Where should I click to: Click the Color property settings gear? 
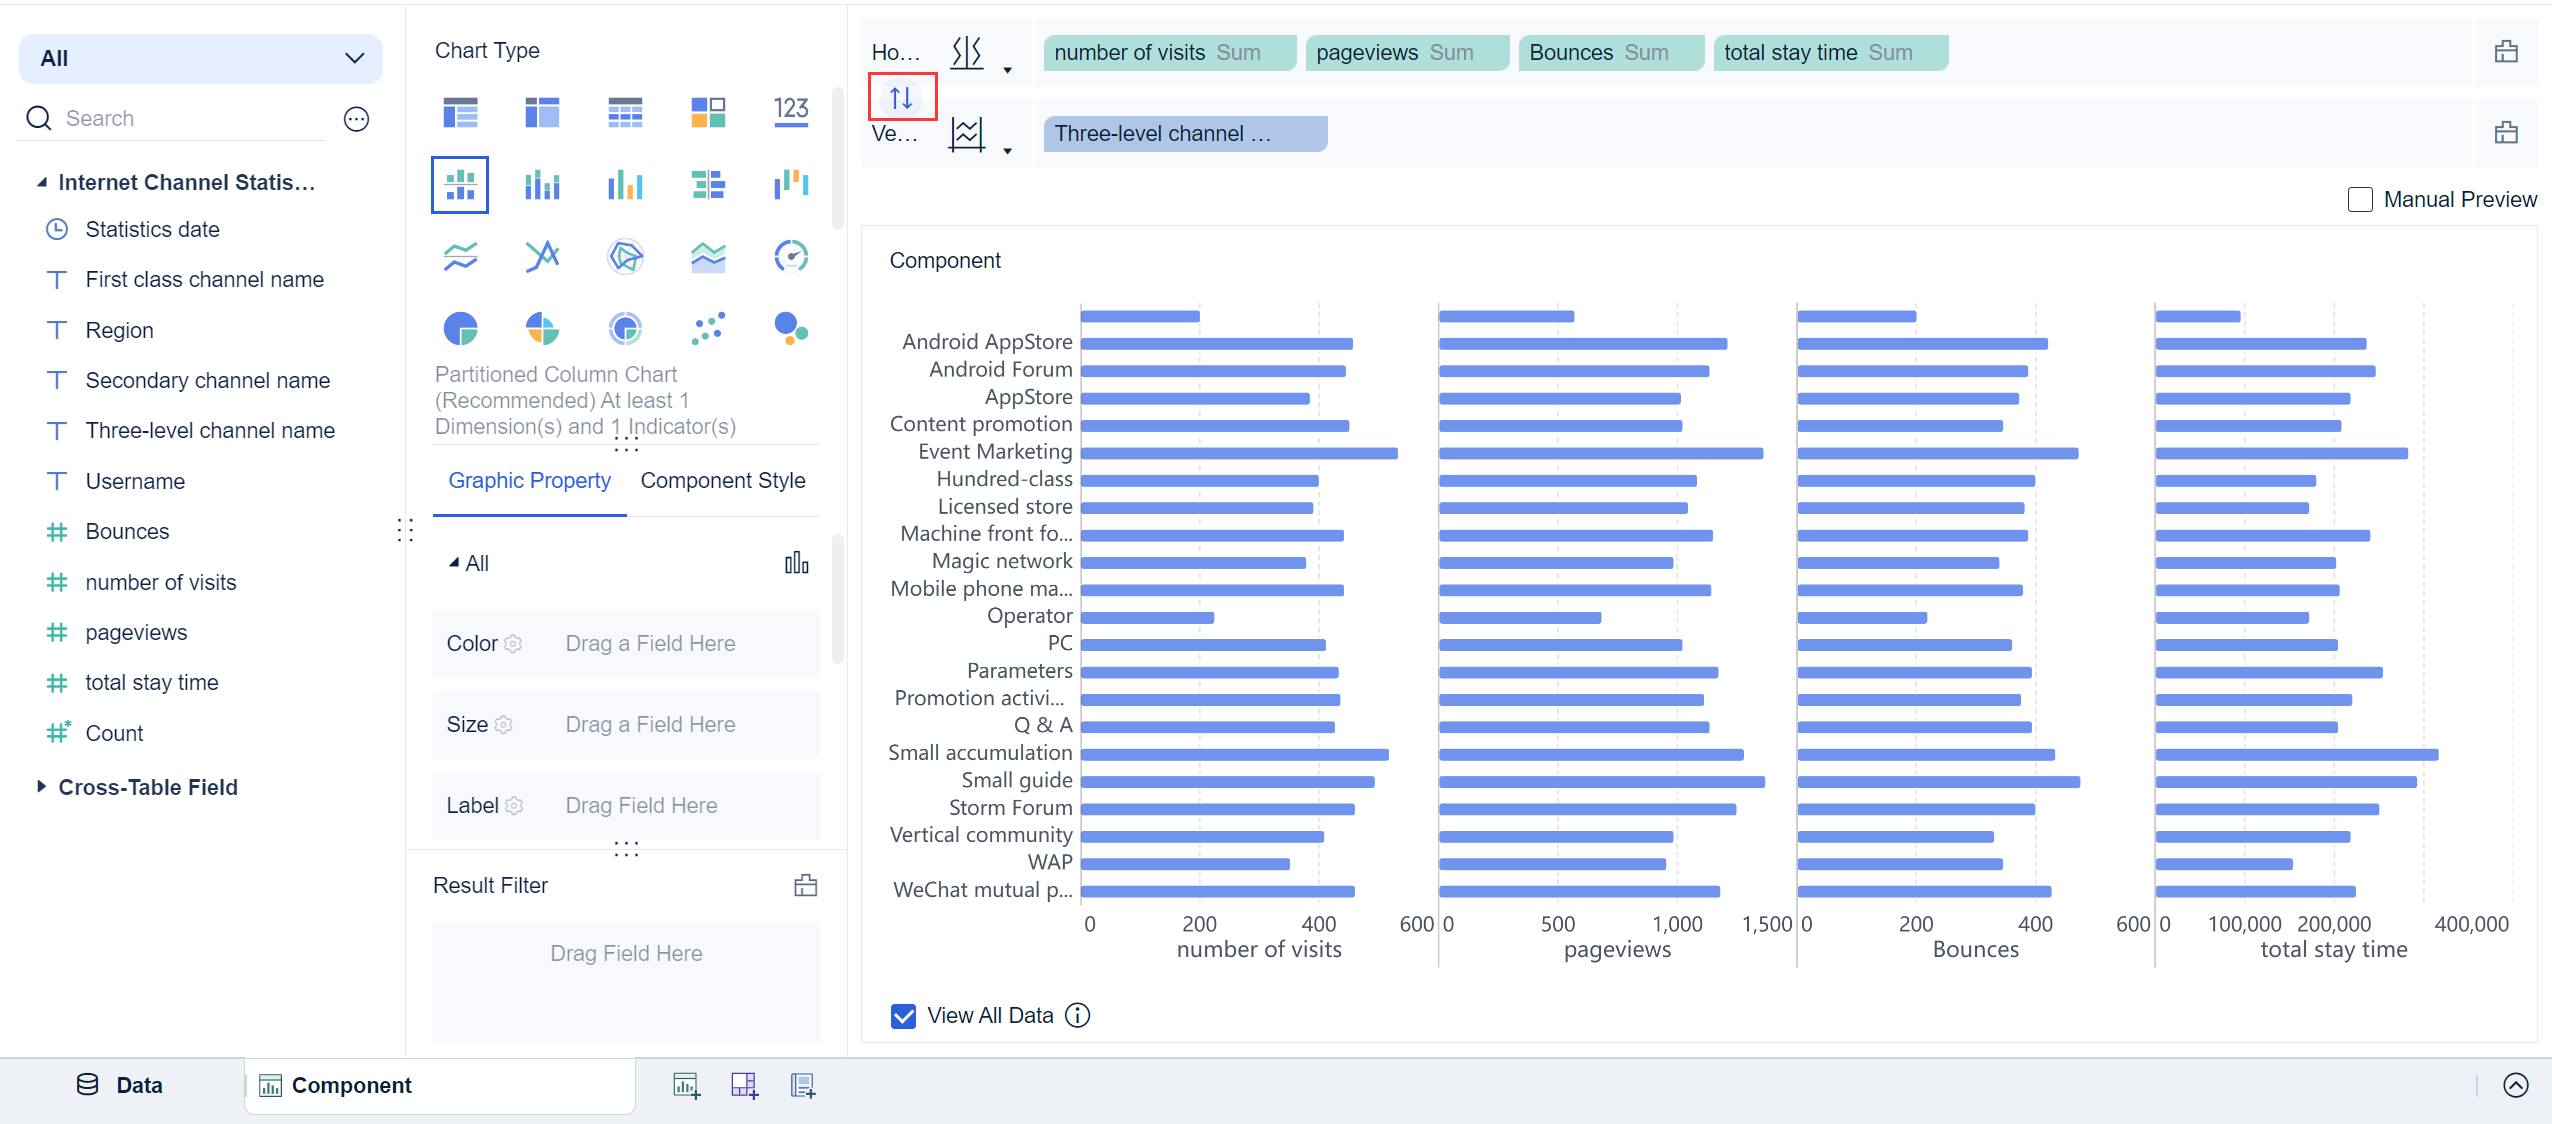click(x=513, y=644)
